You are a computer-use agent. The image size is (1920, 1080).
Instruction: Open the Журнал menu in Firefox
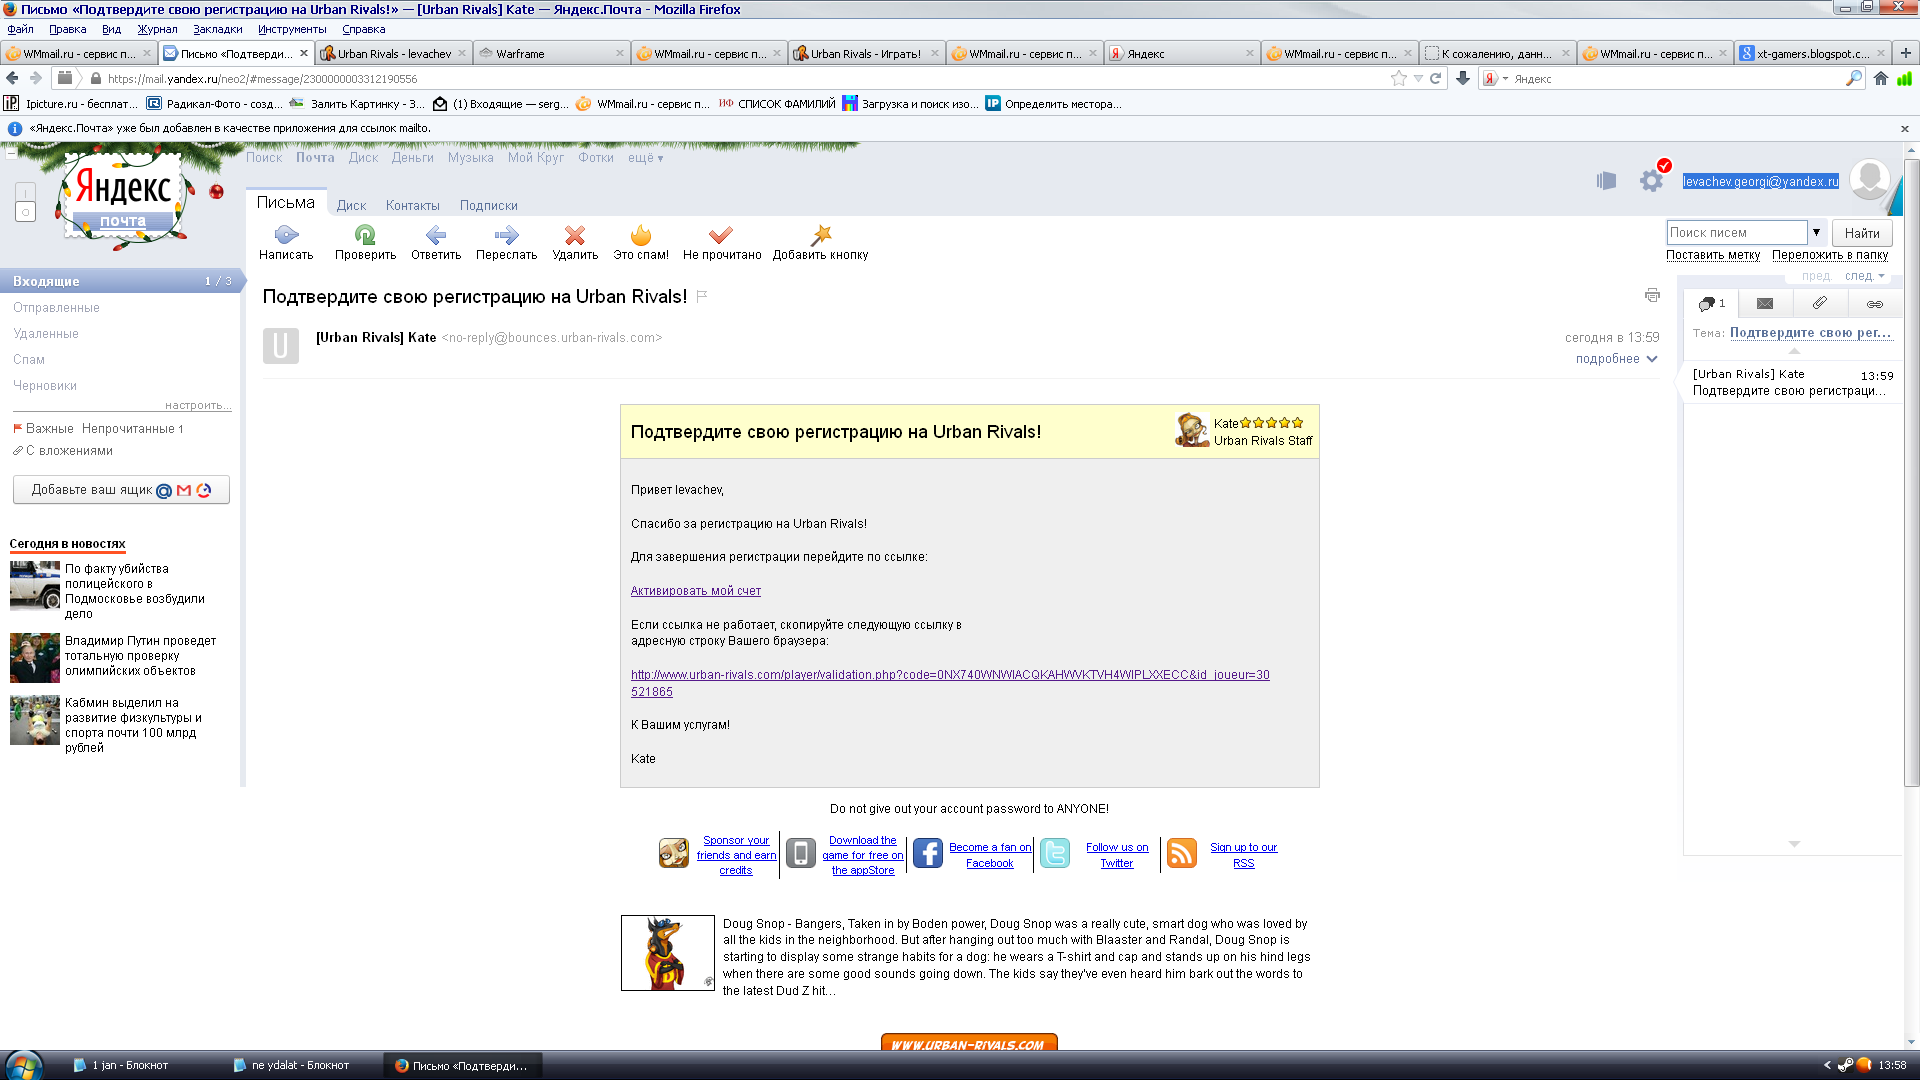pyautogui.click(x=157, y=29)
